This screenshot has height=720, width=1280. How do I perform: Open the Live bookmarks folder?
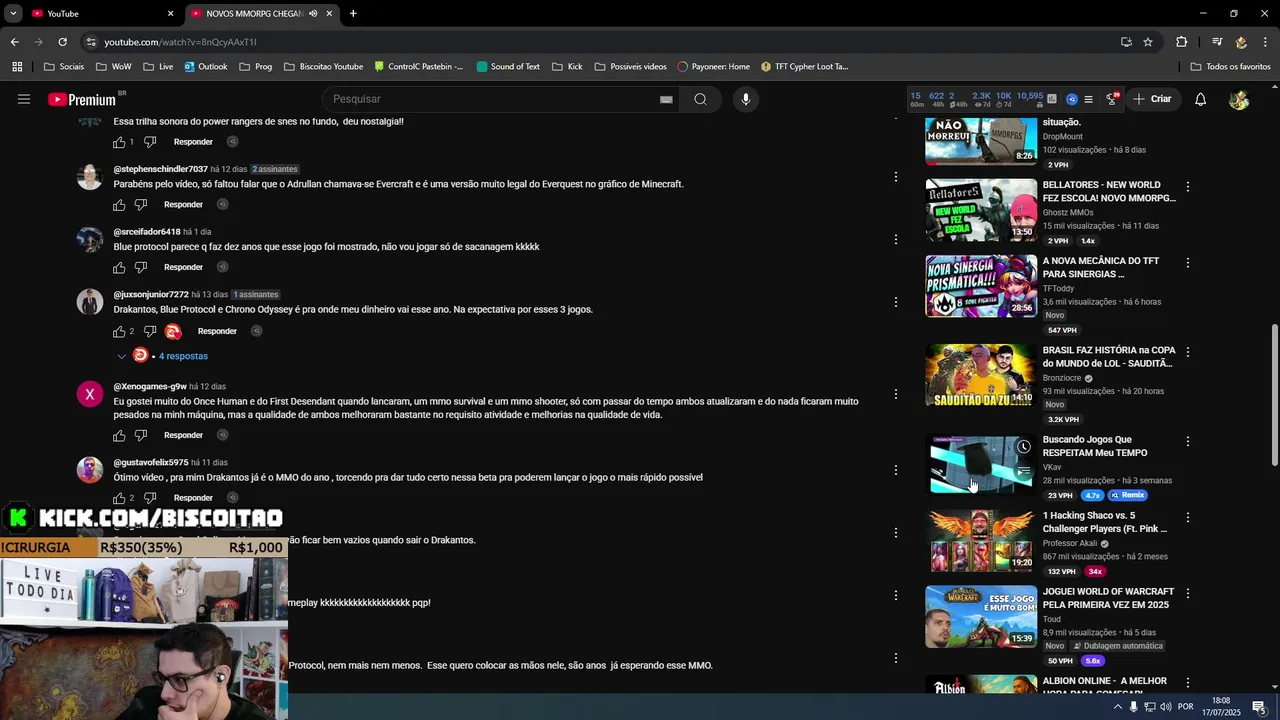158,67
